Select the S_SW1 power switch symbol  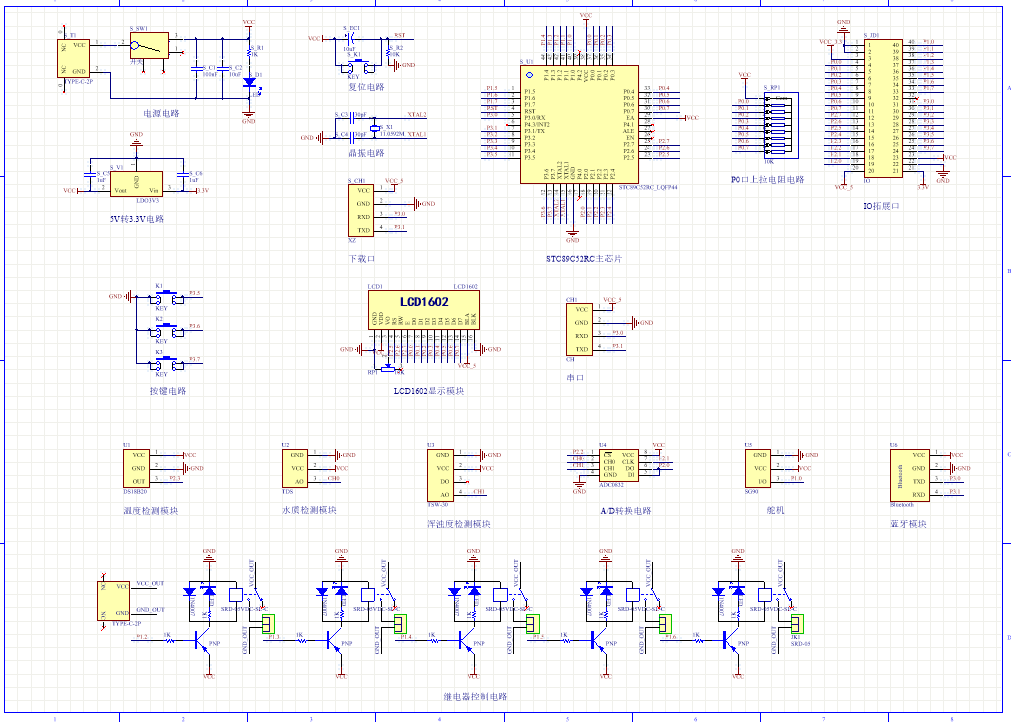coord(150,45)
